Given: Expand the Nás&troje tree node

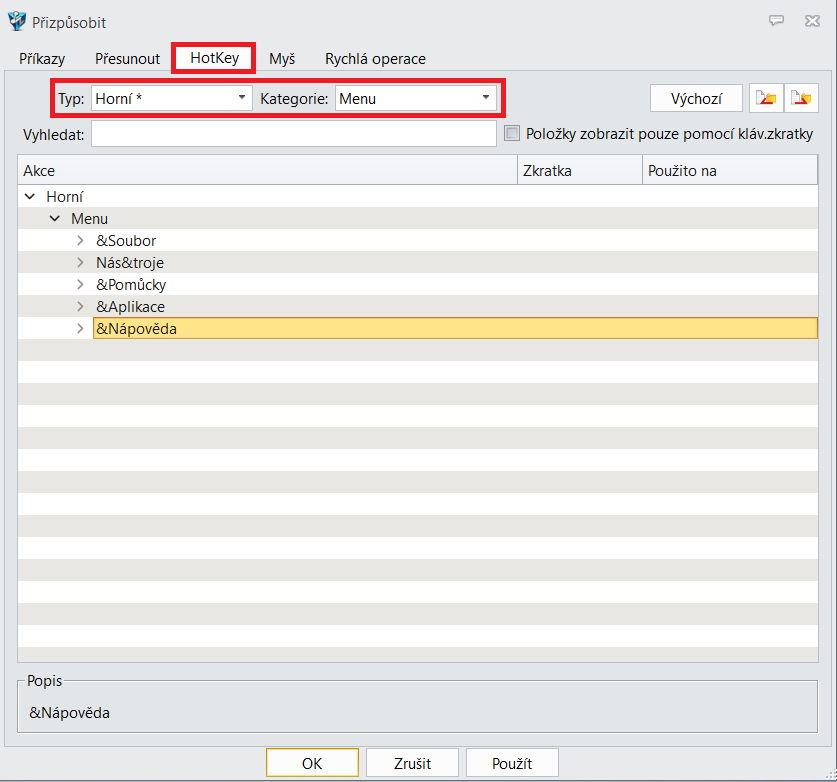Looking at the screenshot, I should coord(80,263).
